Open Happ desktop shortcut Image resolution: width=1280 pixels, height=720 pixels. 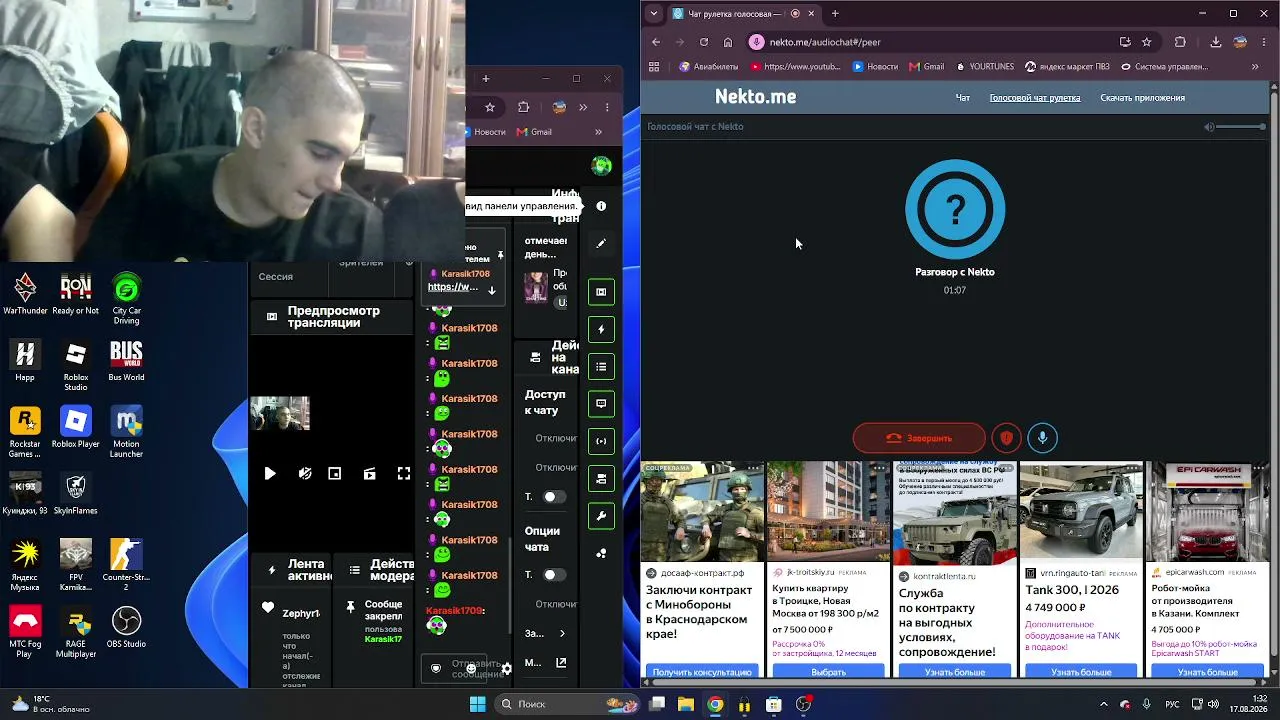(x=25, y=361)
